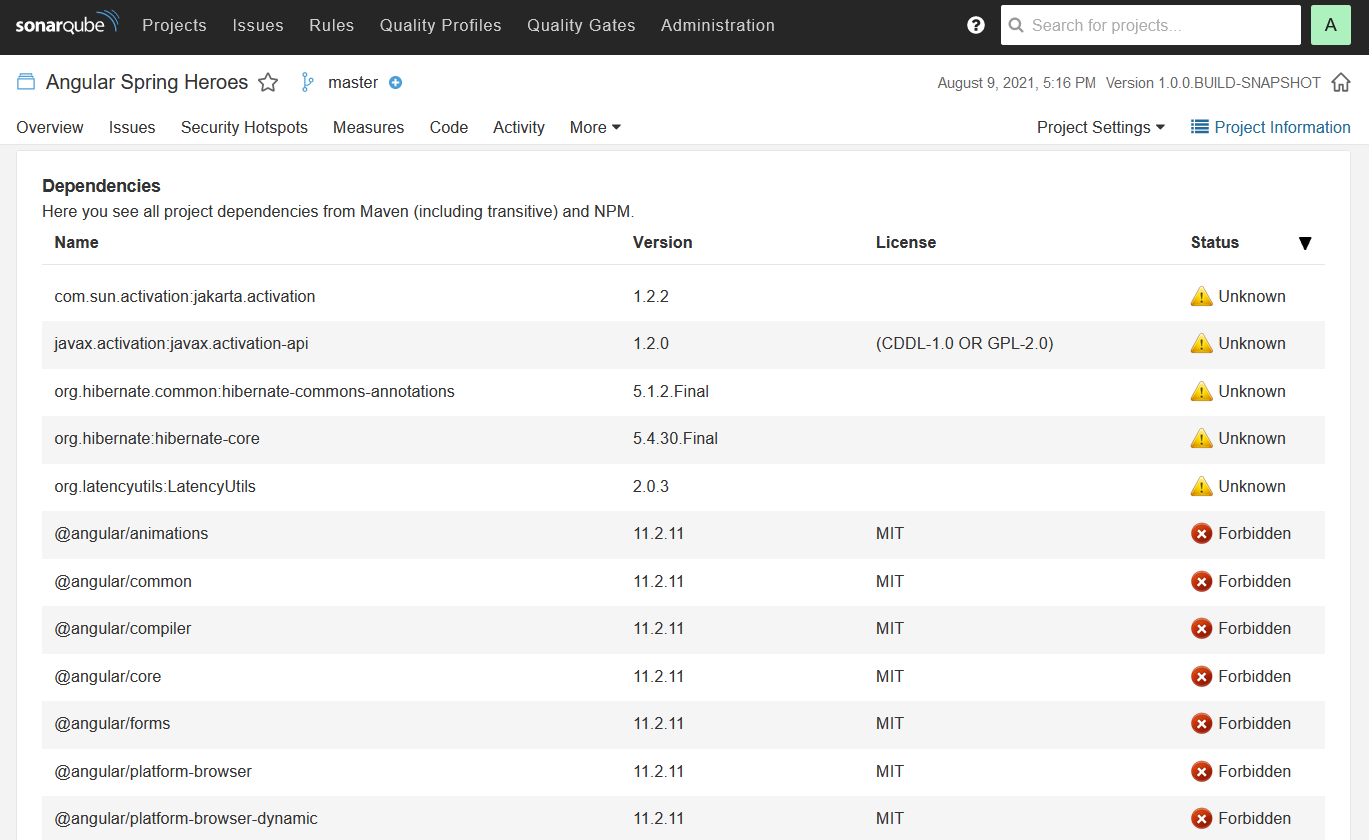Click the Status column header
The width and height of the screenshot is (1369, 840).
pos(1215,242)
